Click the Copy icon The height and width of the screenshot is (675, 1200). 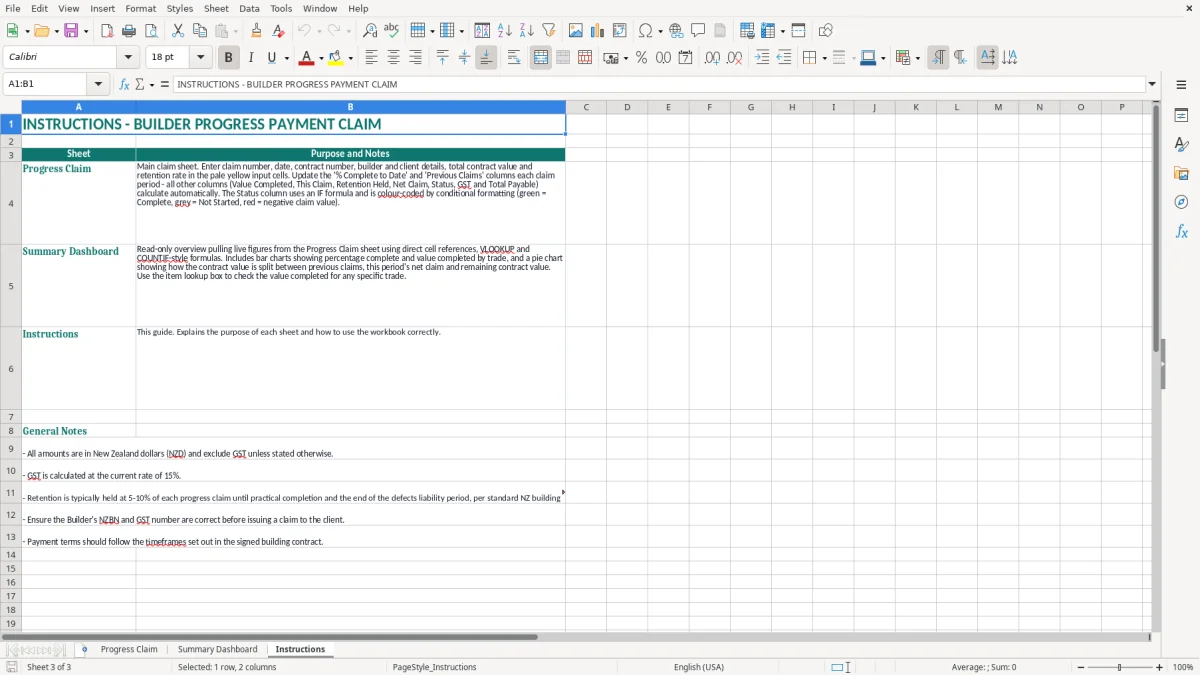[200, 30]
